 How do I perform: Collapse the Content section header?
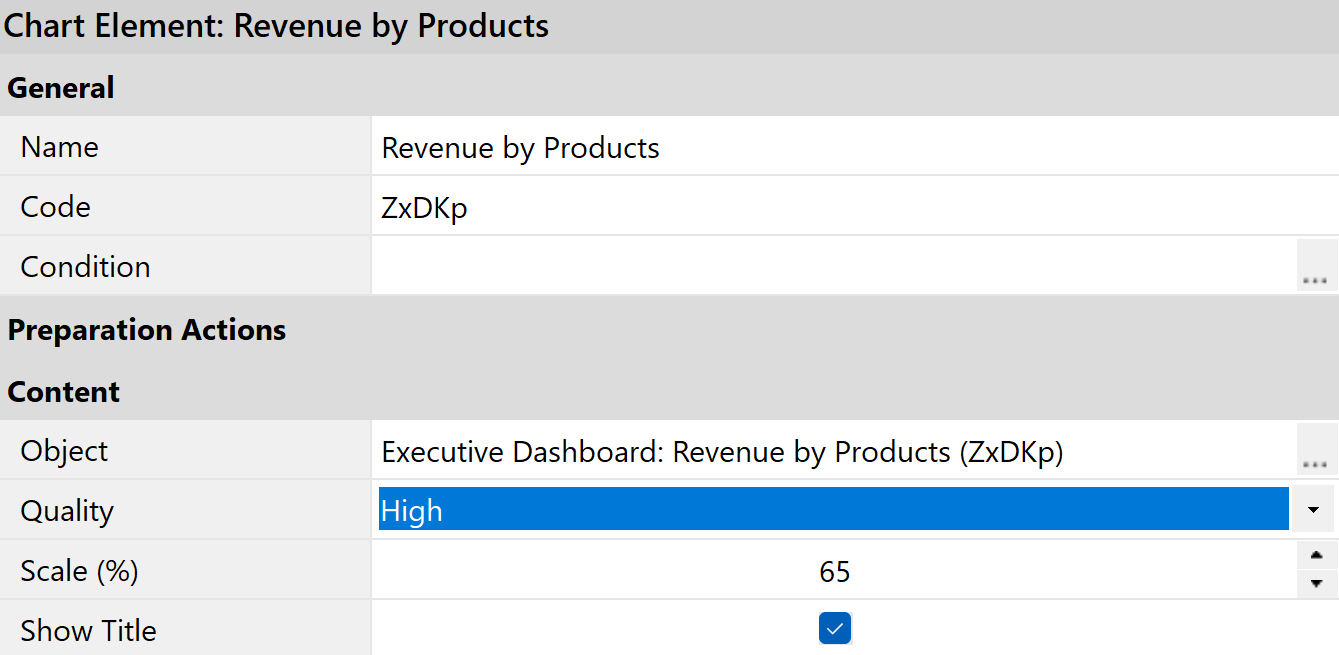pyautogui.click(x=64, y=392)
